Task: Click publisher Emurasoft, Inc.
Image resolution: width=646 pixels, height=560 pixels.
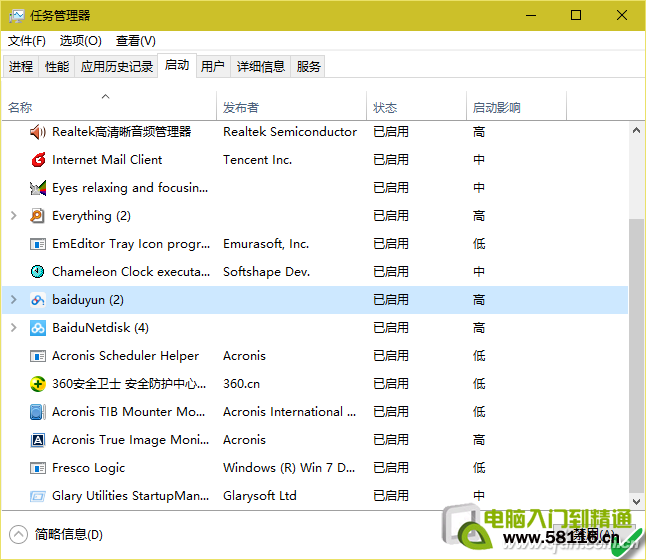Action: click(x=266, y=244)
